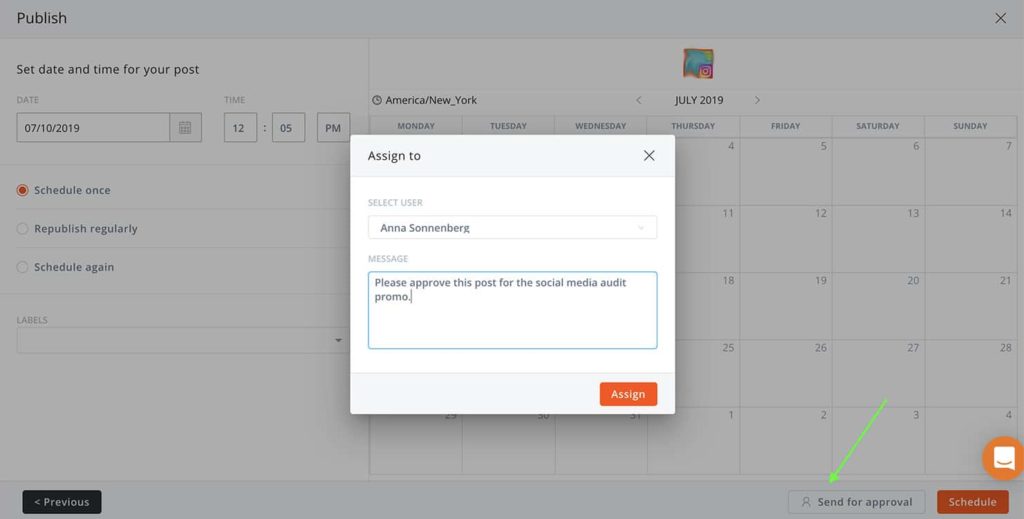
Task: Close the Publish window
Action: pyautogui.click(x=1000, y=18)
